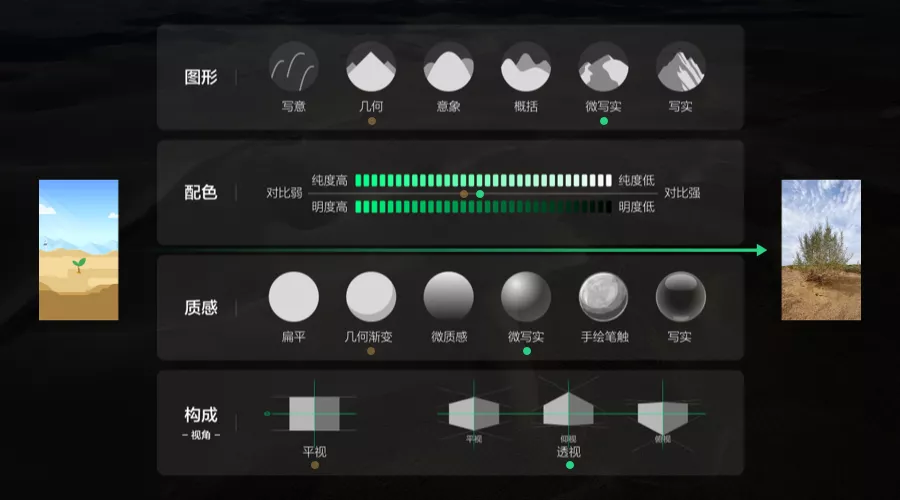Click the 纯度低 label
This screenshot has width=900, height=500.
pos(637,181)
